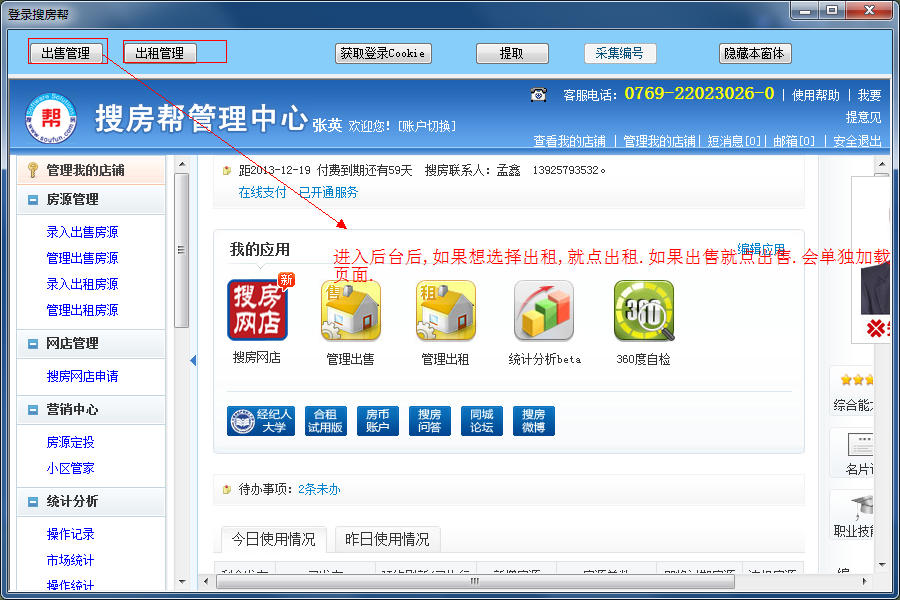Open 合租试用版 tile
The image size is (900, 600).
[x=325, y=421]
